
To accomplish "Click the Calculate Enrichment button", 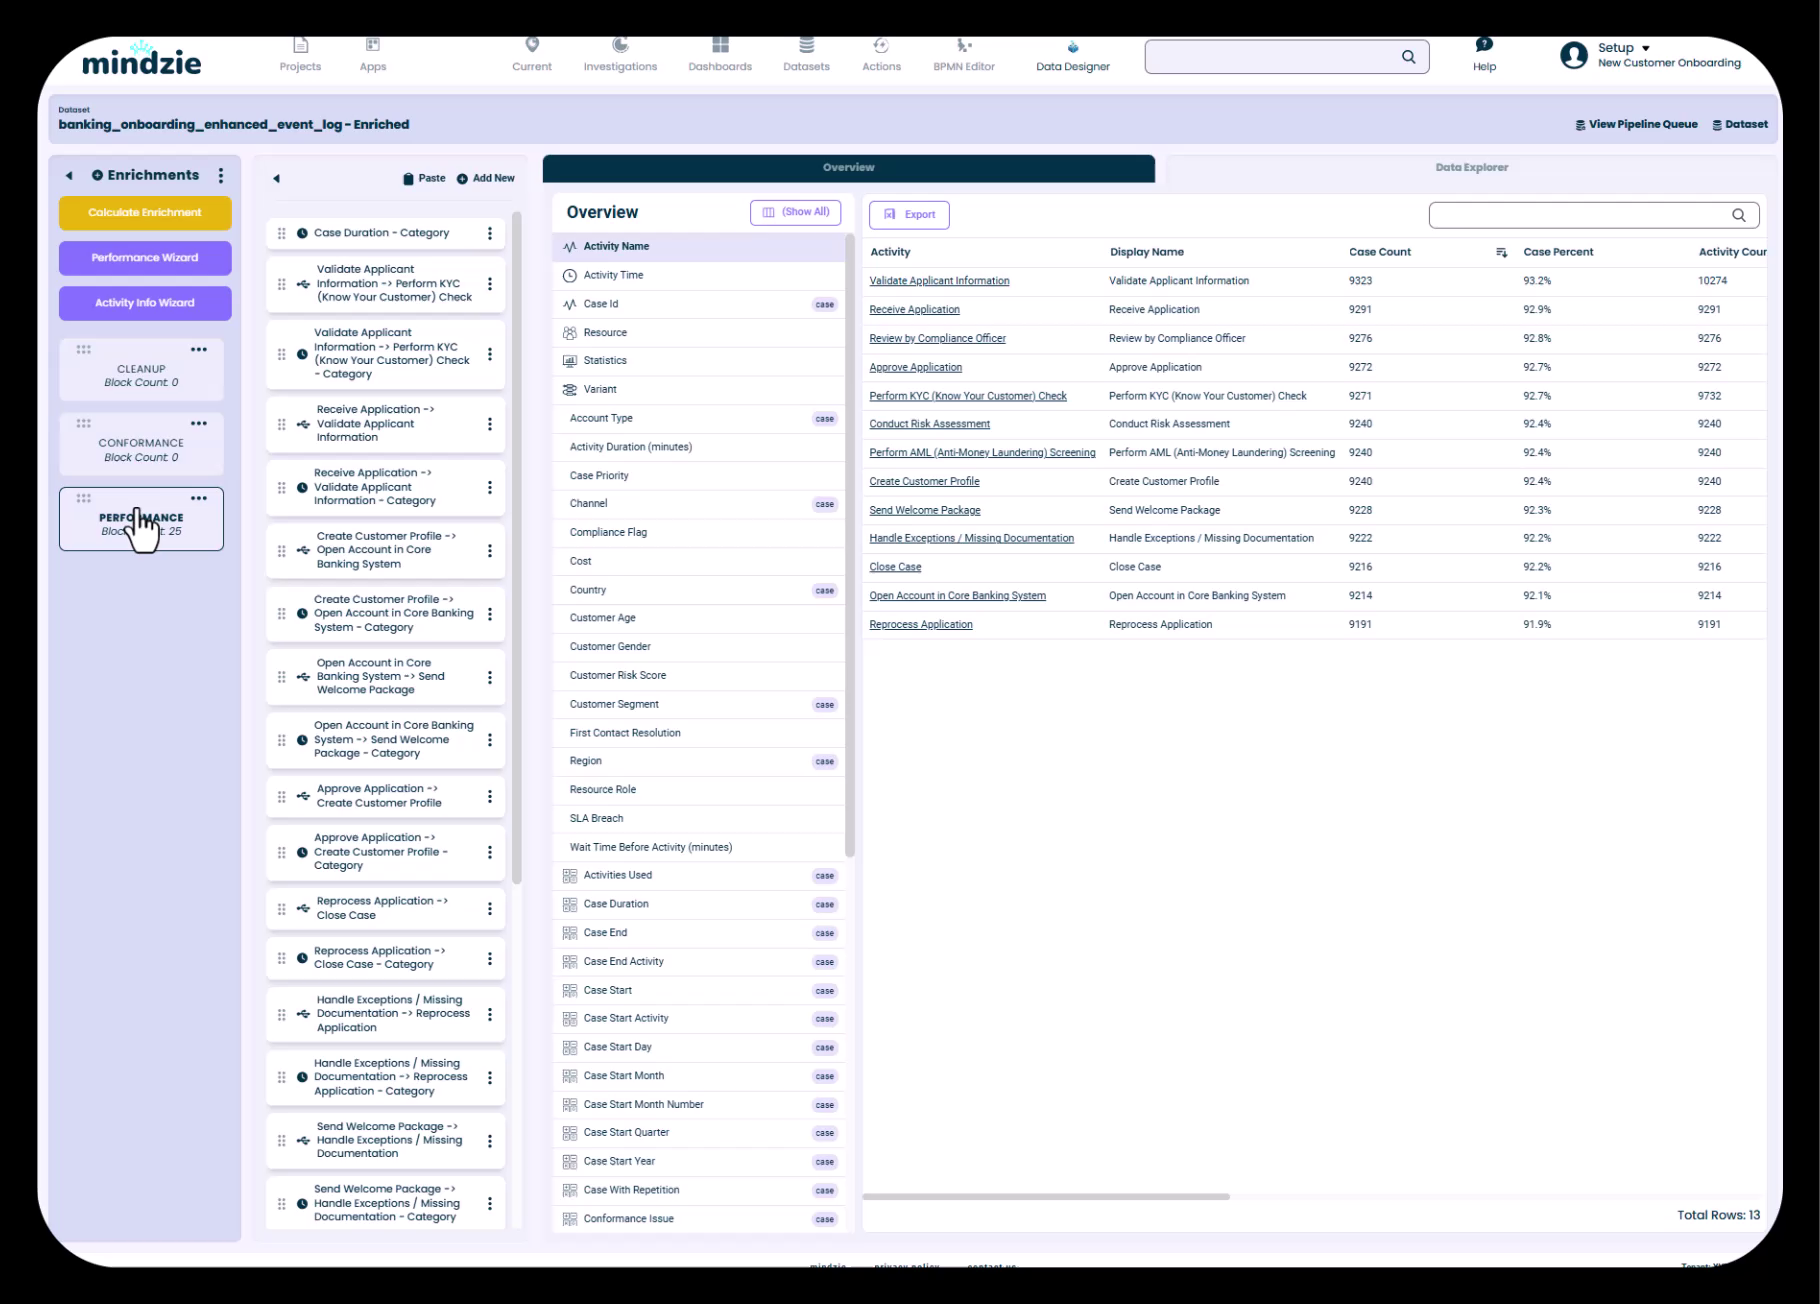I will (145, 213).
